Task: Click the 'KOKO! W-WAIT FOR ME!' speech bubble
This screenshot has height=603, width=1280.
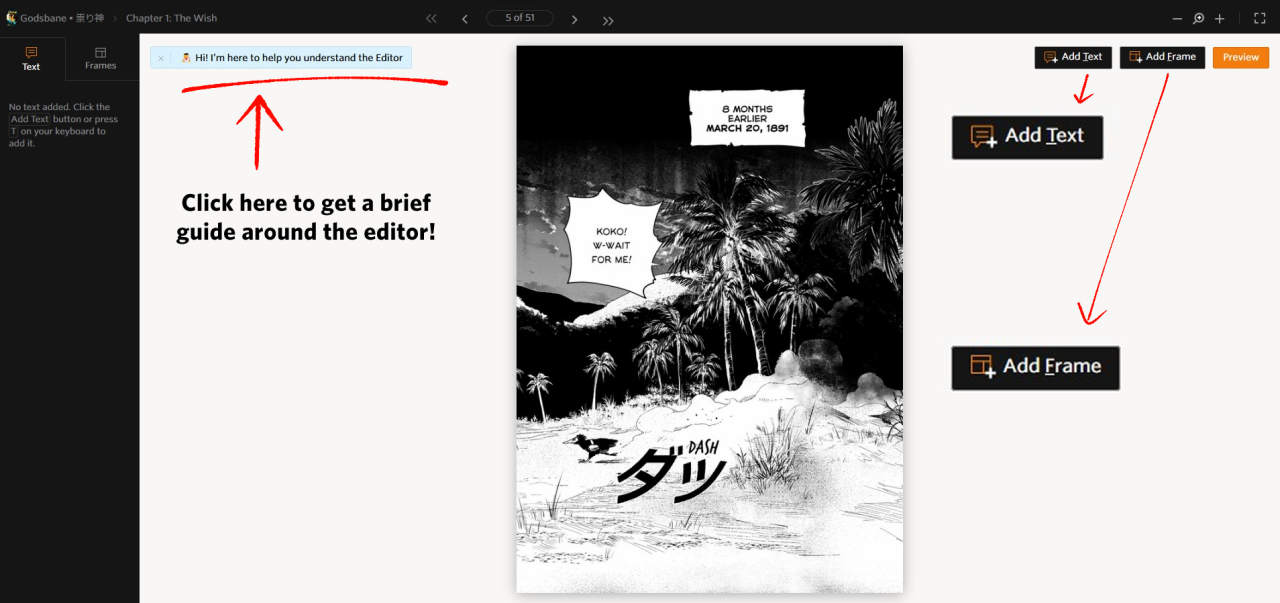Action: coord(613,245)
